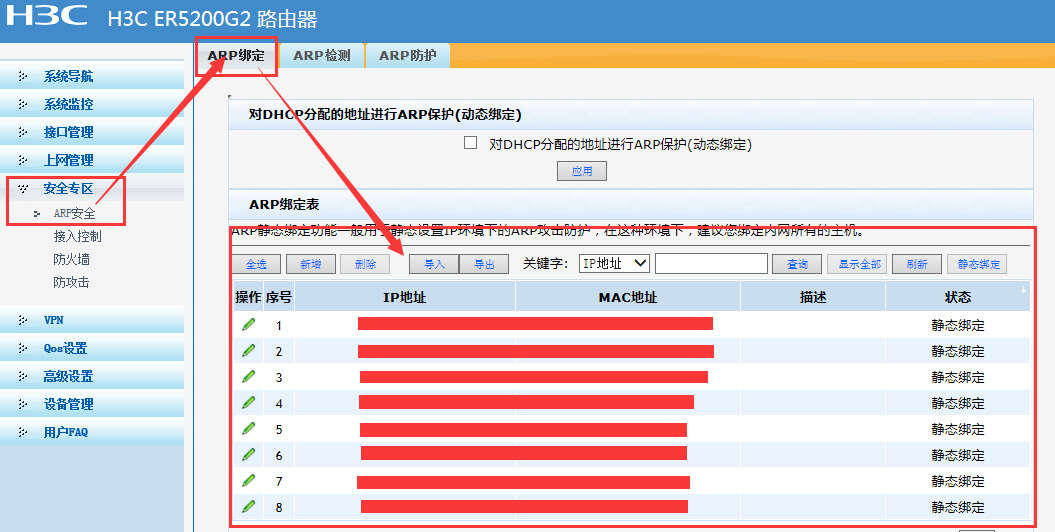The image size is (1055, 532).
Task: Enable ARP protection for DHCP-assigned addresses checkbox
Action: coord(471,143)
